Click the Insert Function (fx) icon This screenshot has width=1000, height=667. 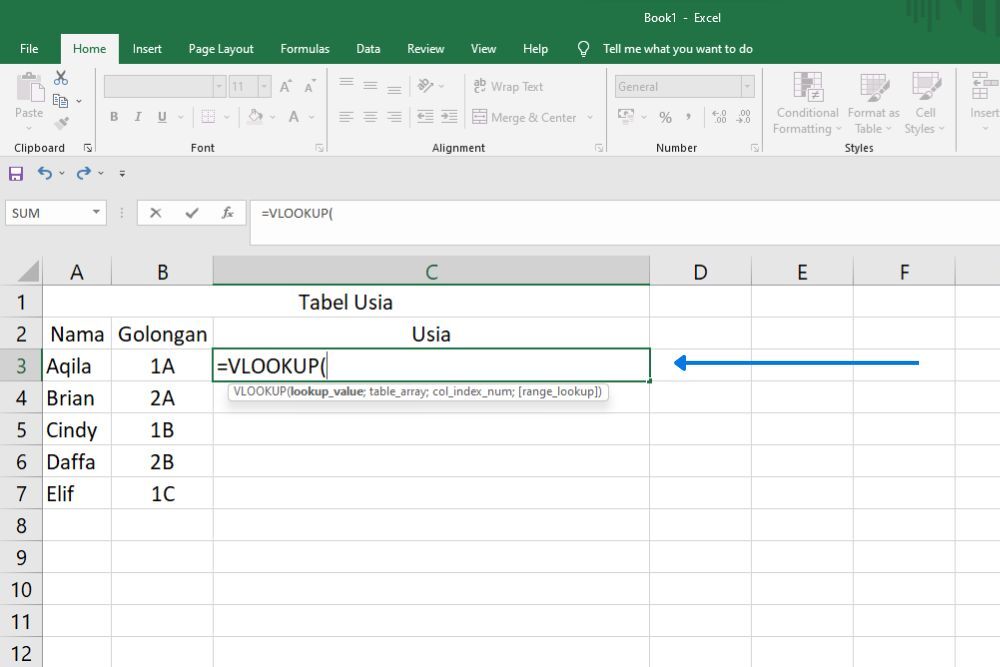(227, 213)
